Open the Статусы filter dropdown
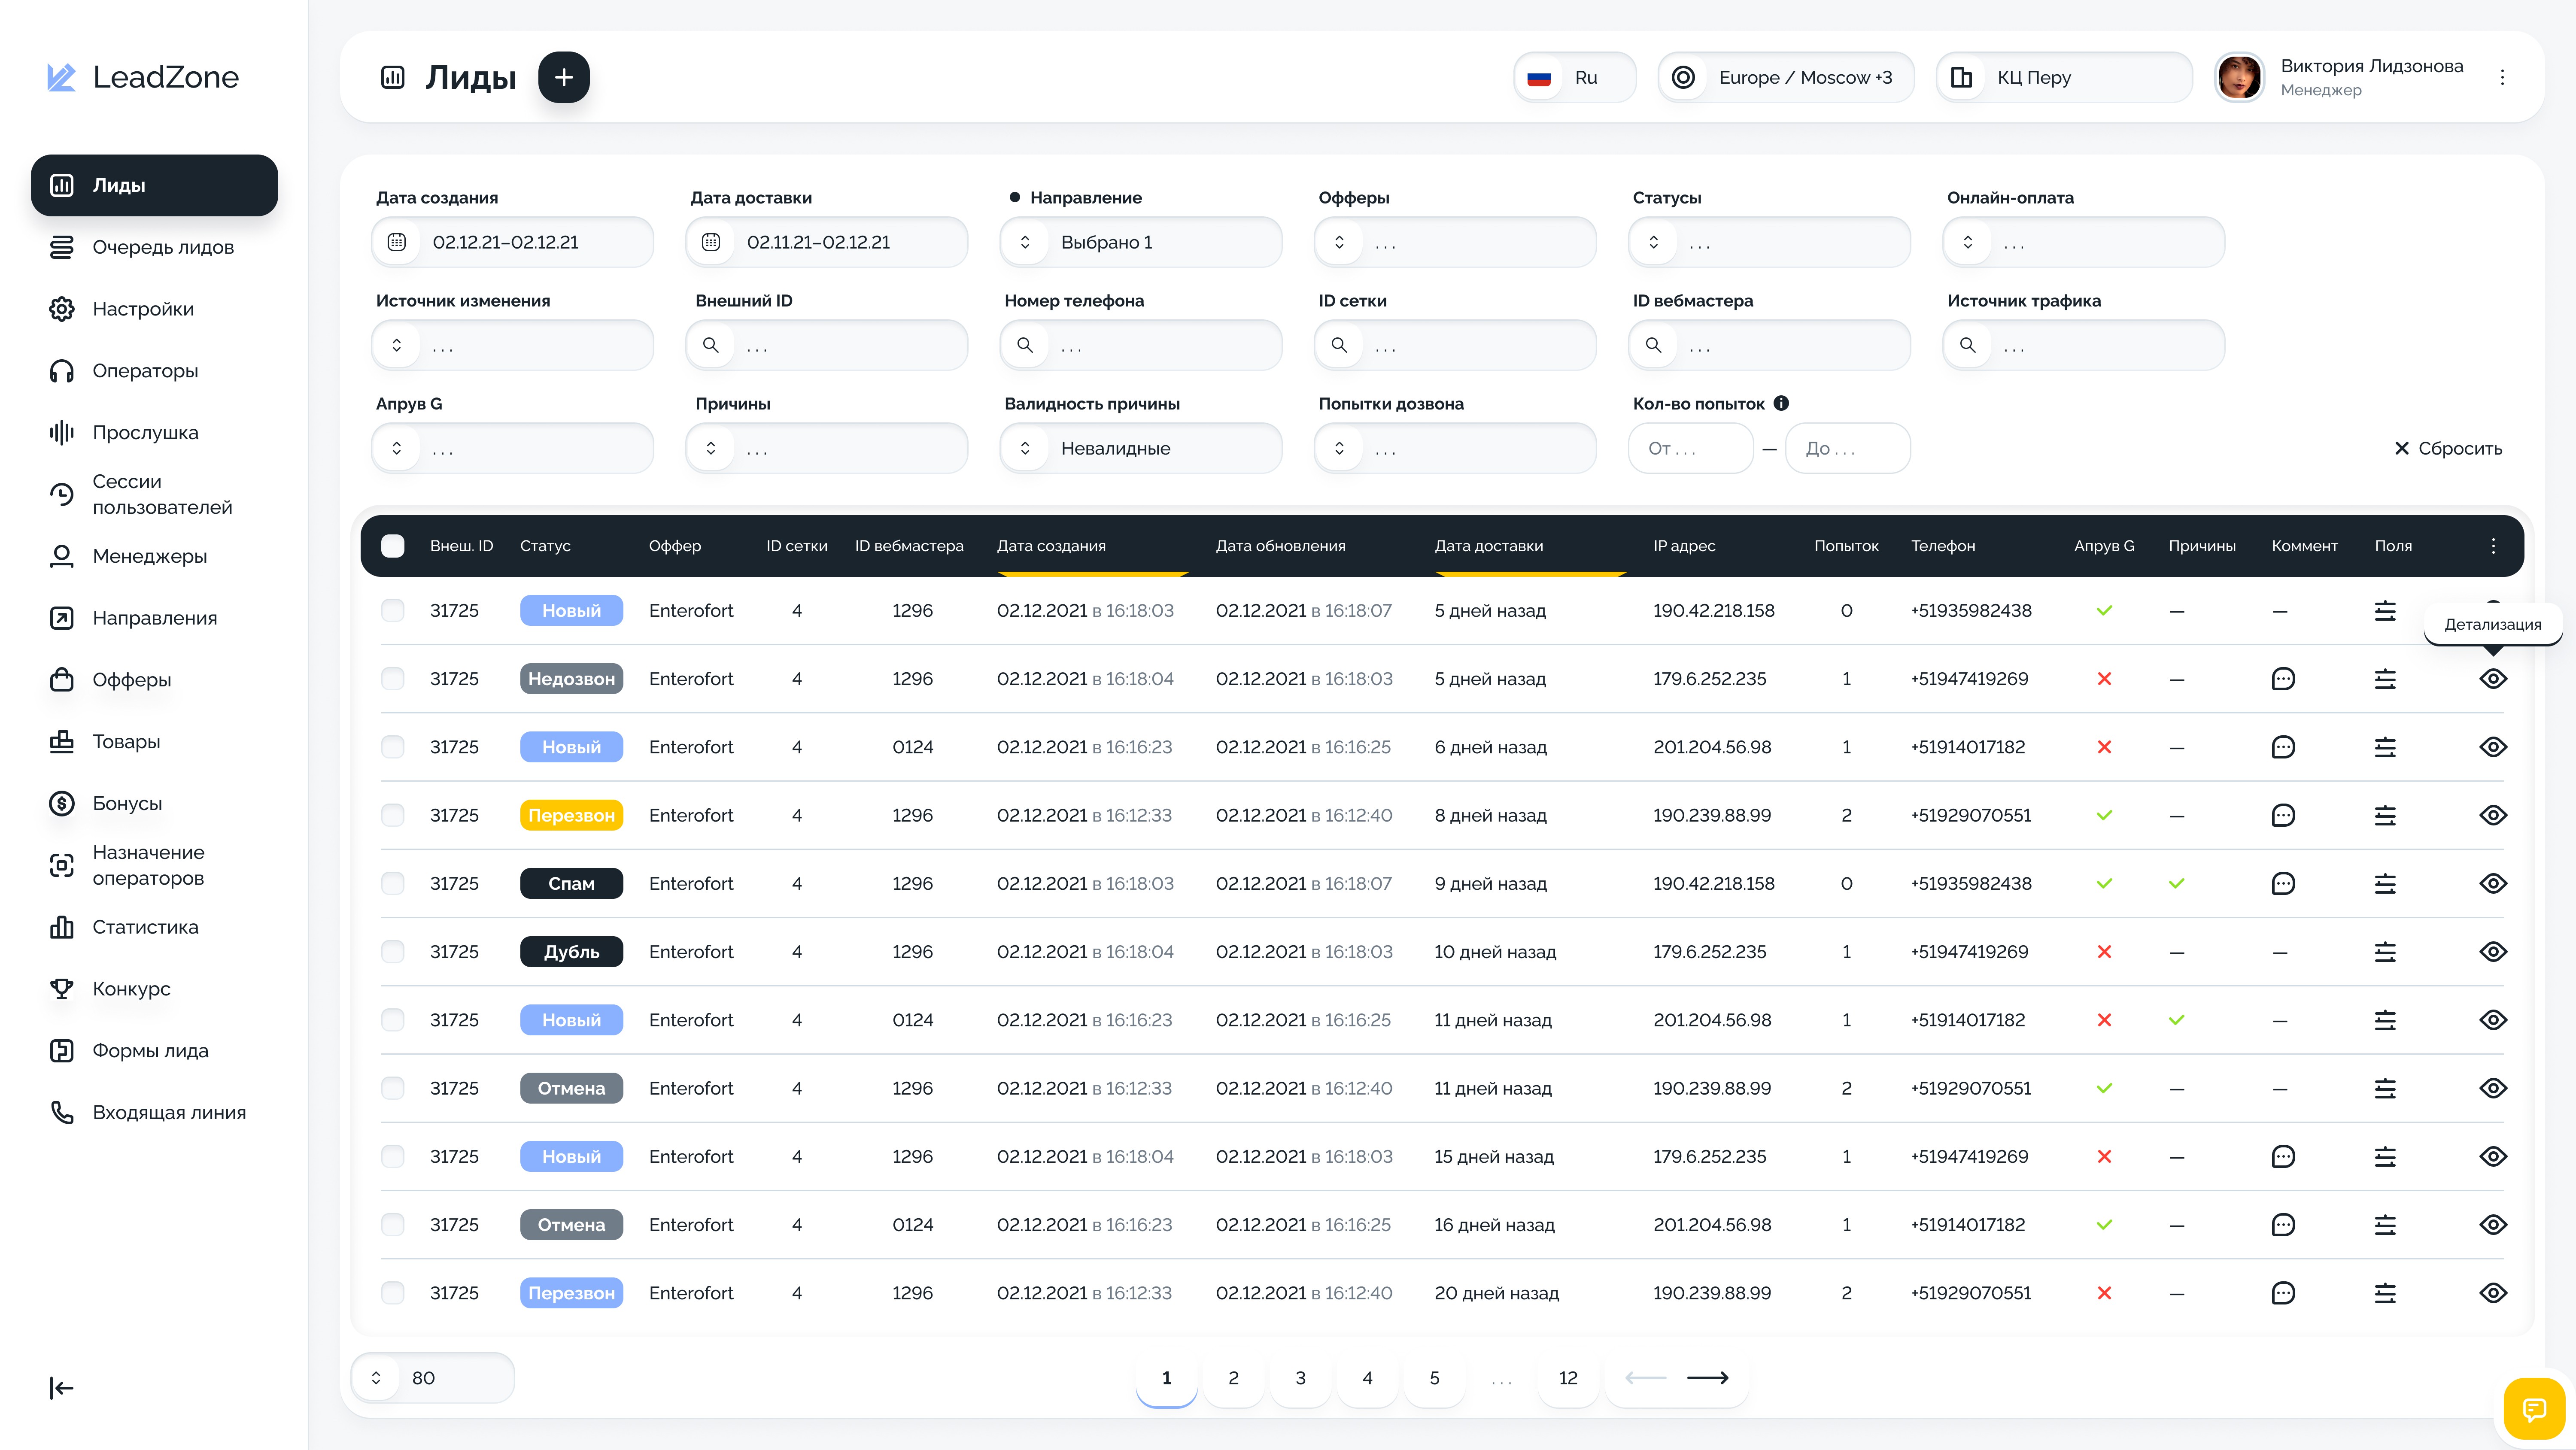Image resolution: width=2576 pixels, height=1450 pixels. [1768, 243]
